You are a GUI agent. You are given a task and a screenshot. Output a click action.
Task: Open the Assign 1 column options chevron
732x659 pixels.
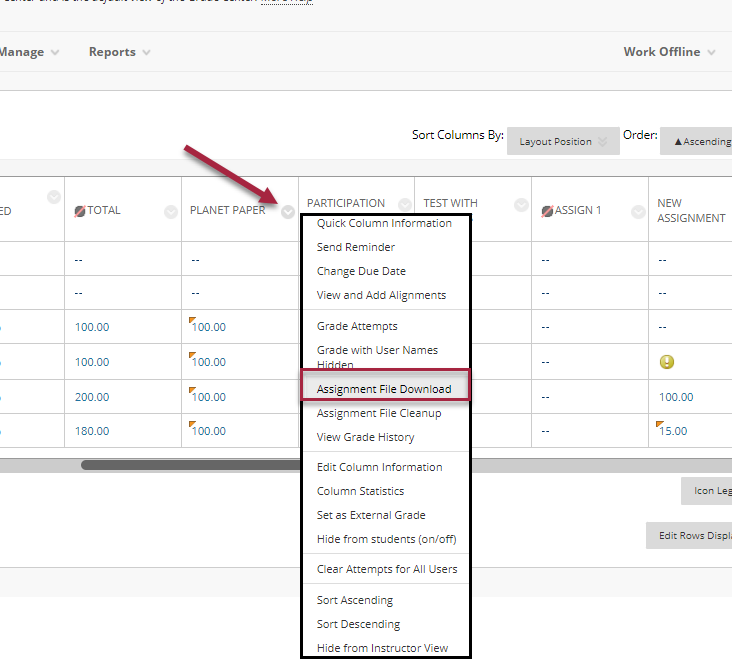(638, 212)
